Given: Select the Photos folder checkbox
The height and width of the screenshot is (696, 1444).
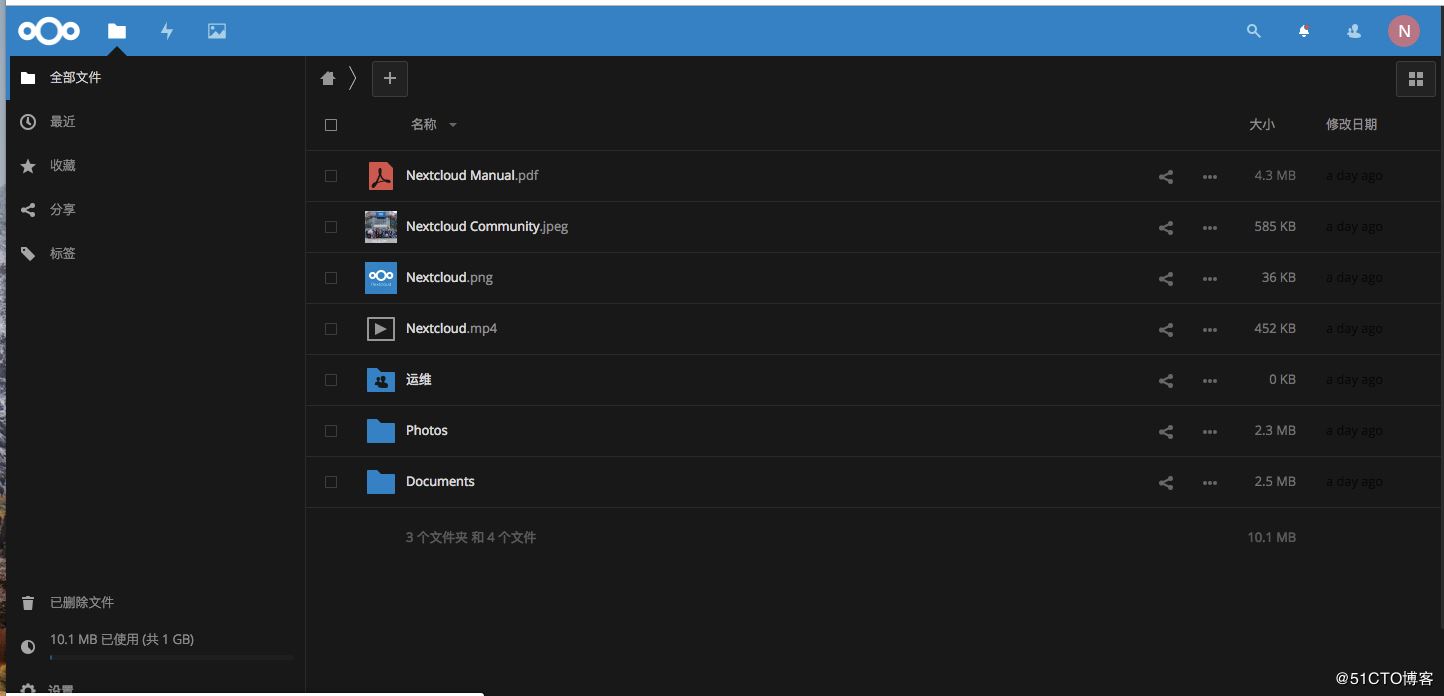Looking at the screenshot, I should pos(331,431).
